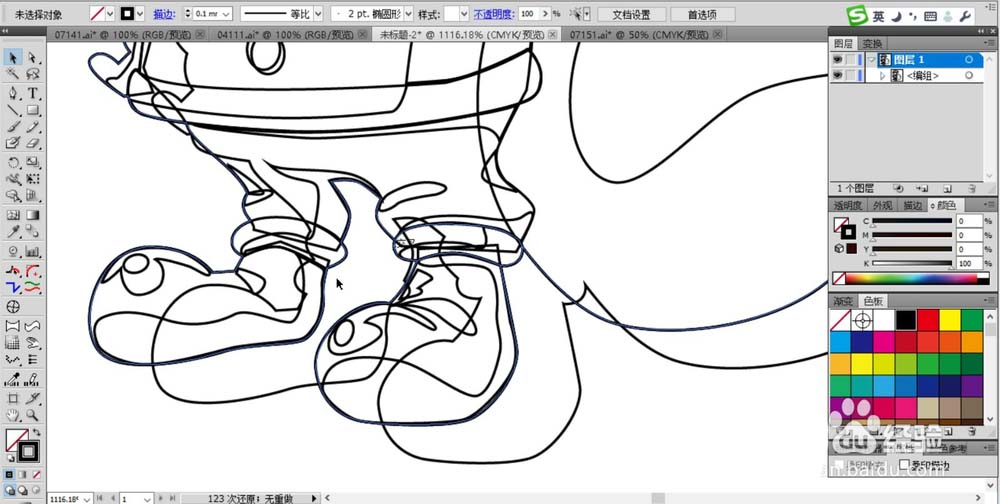Select the Eraser tool
The height and width of the screenshot is (504, 1000).
tap(32, 144)
